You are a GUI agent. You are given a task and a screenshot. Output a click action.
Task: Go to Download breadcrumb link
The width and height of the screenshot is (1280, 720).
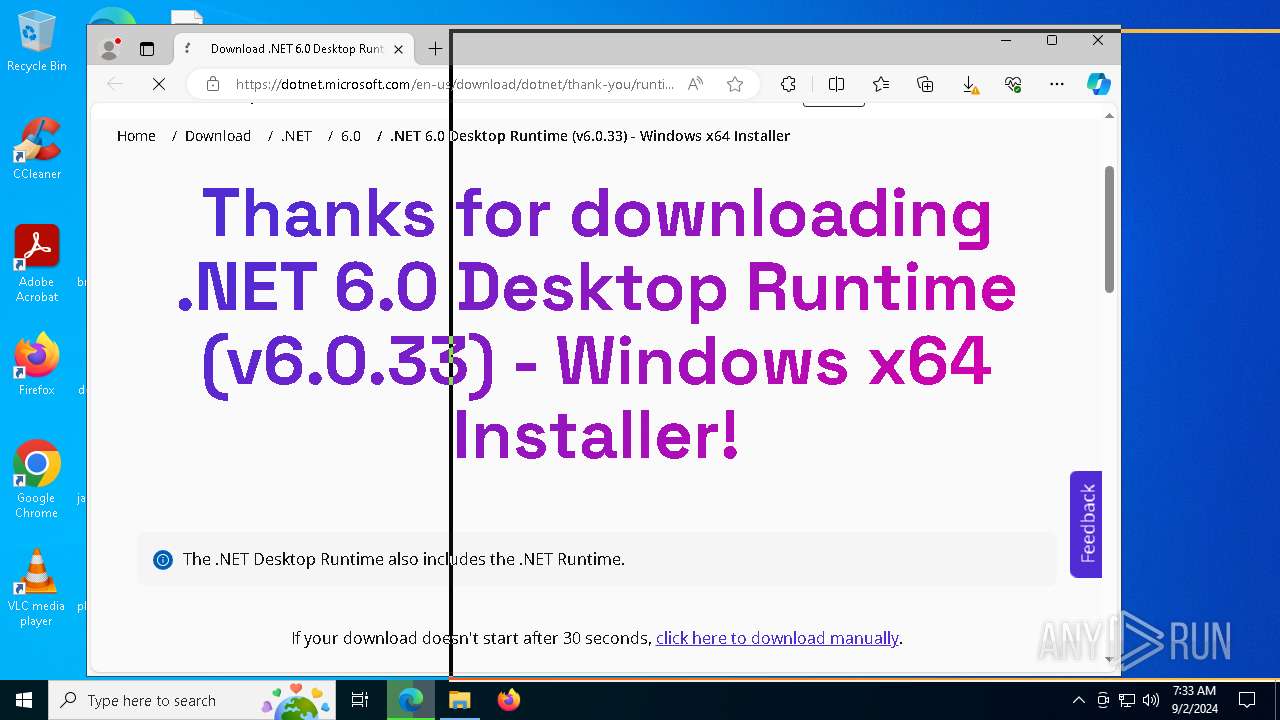pyautogui.click(x=218, y=136)
